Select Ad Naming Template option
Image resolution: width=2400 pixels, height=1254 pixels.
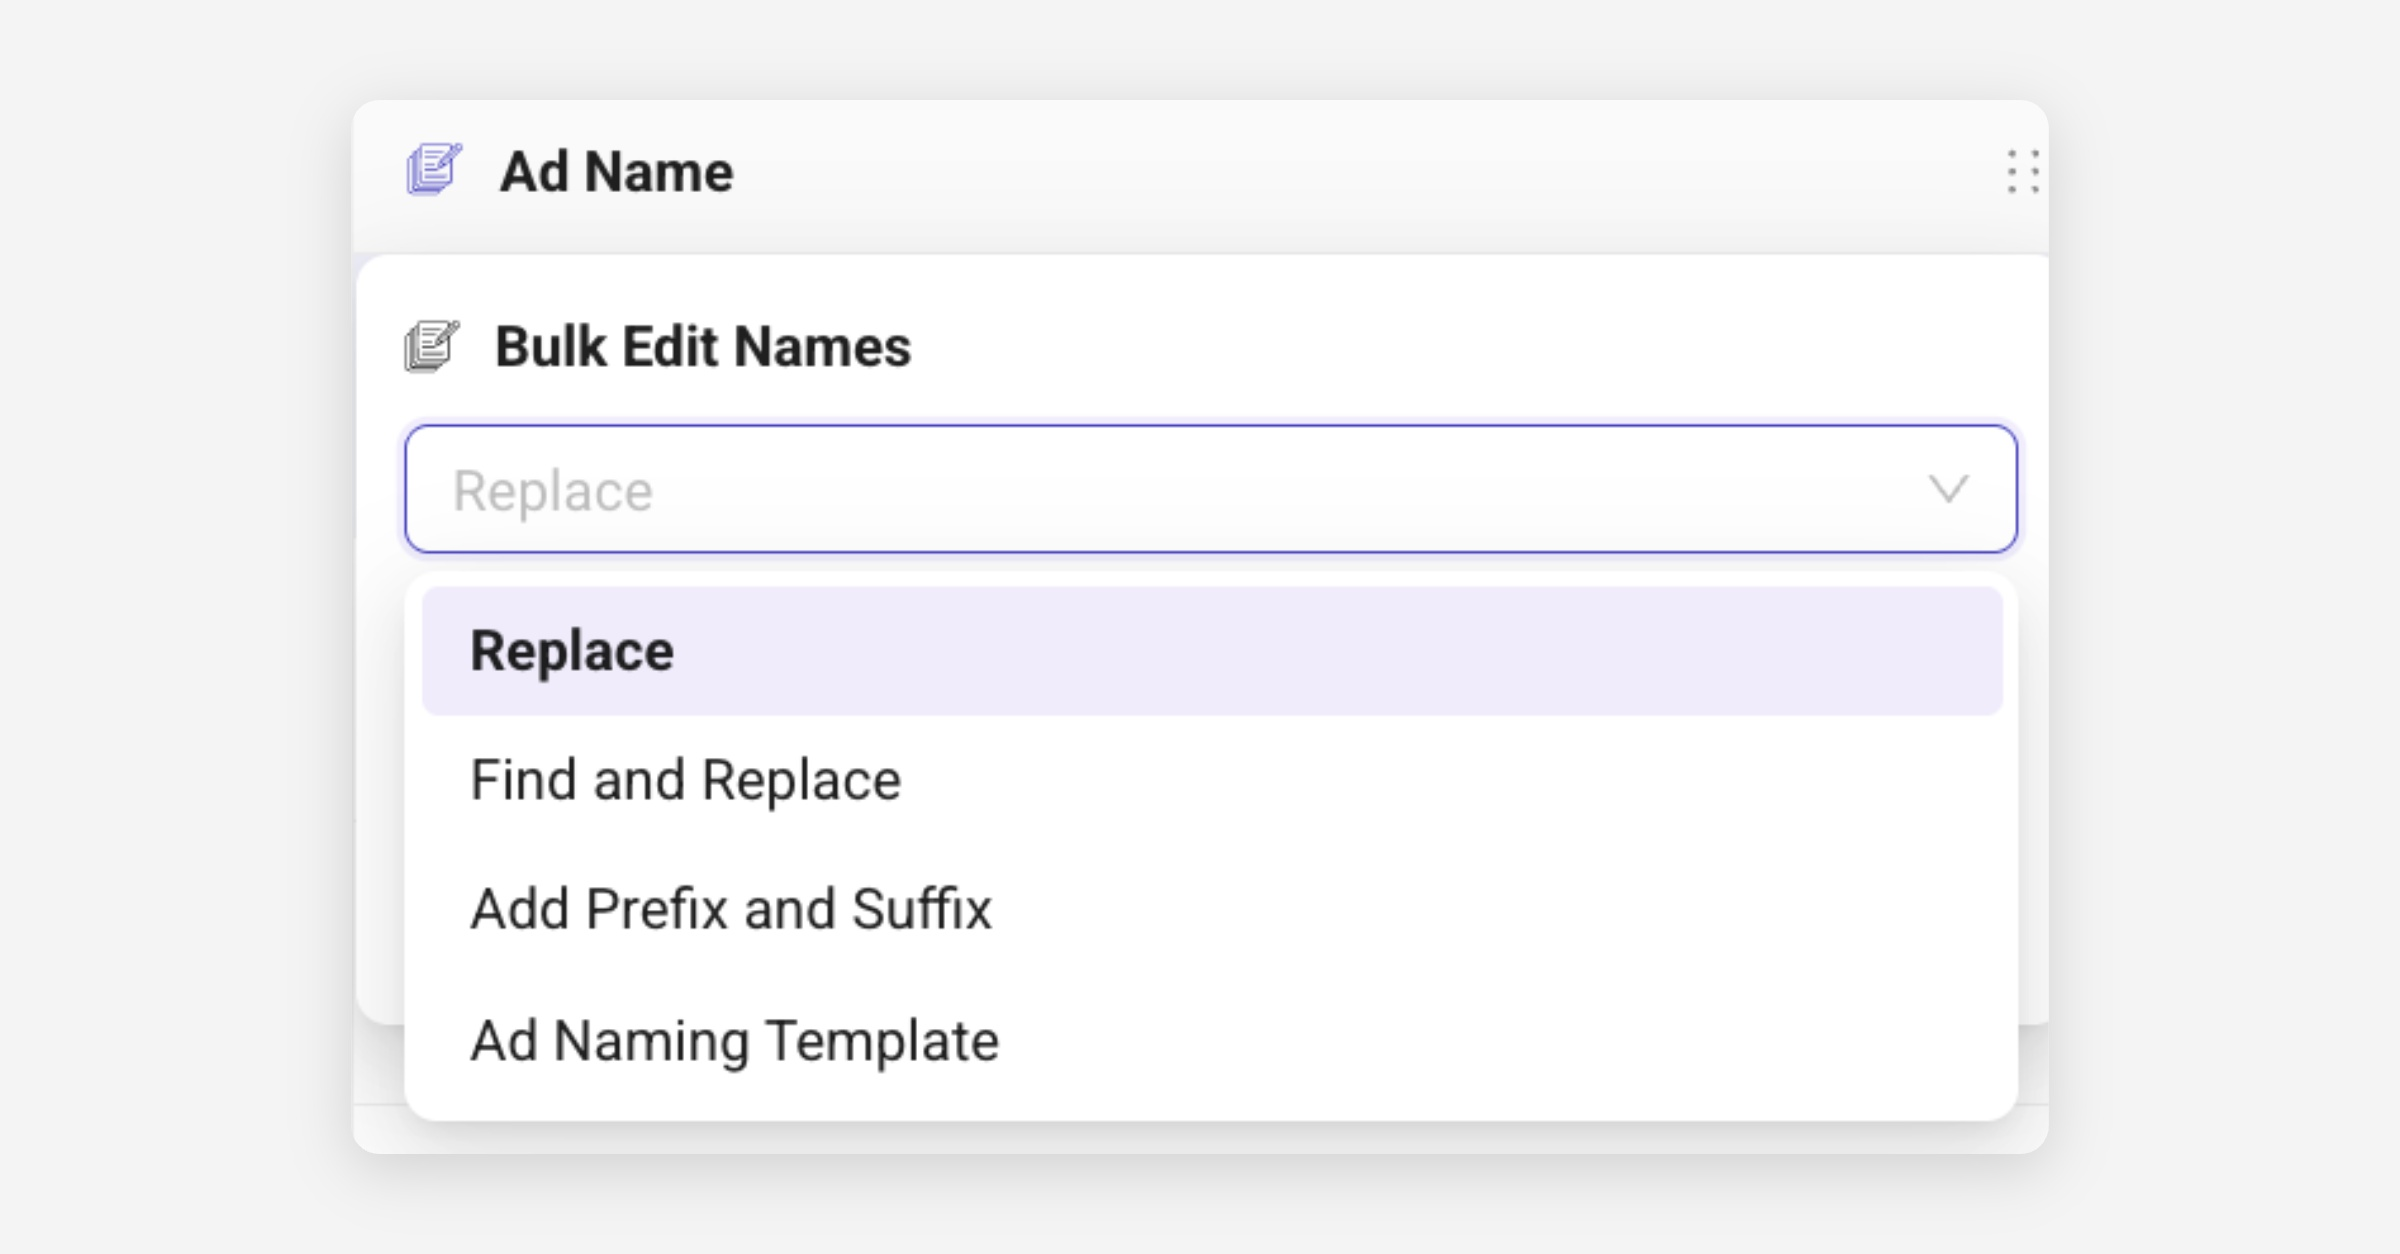[734, 1040]
